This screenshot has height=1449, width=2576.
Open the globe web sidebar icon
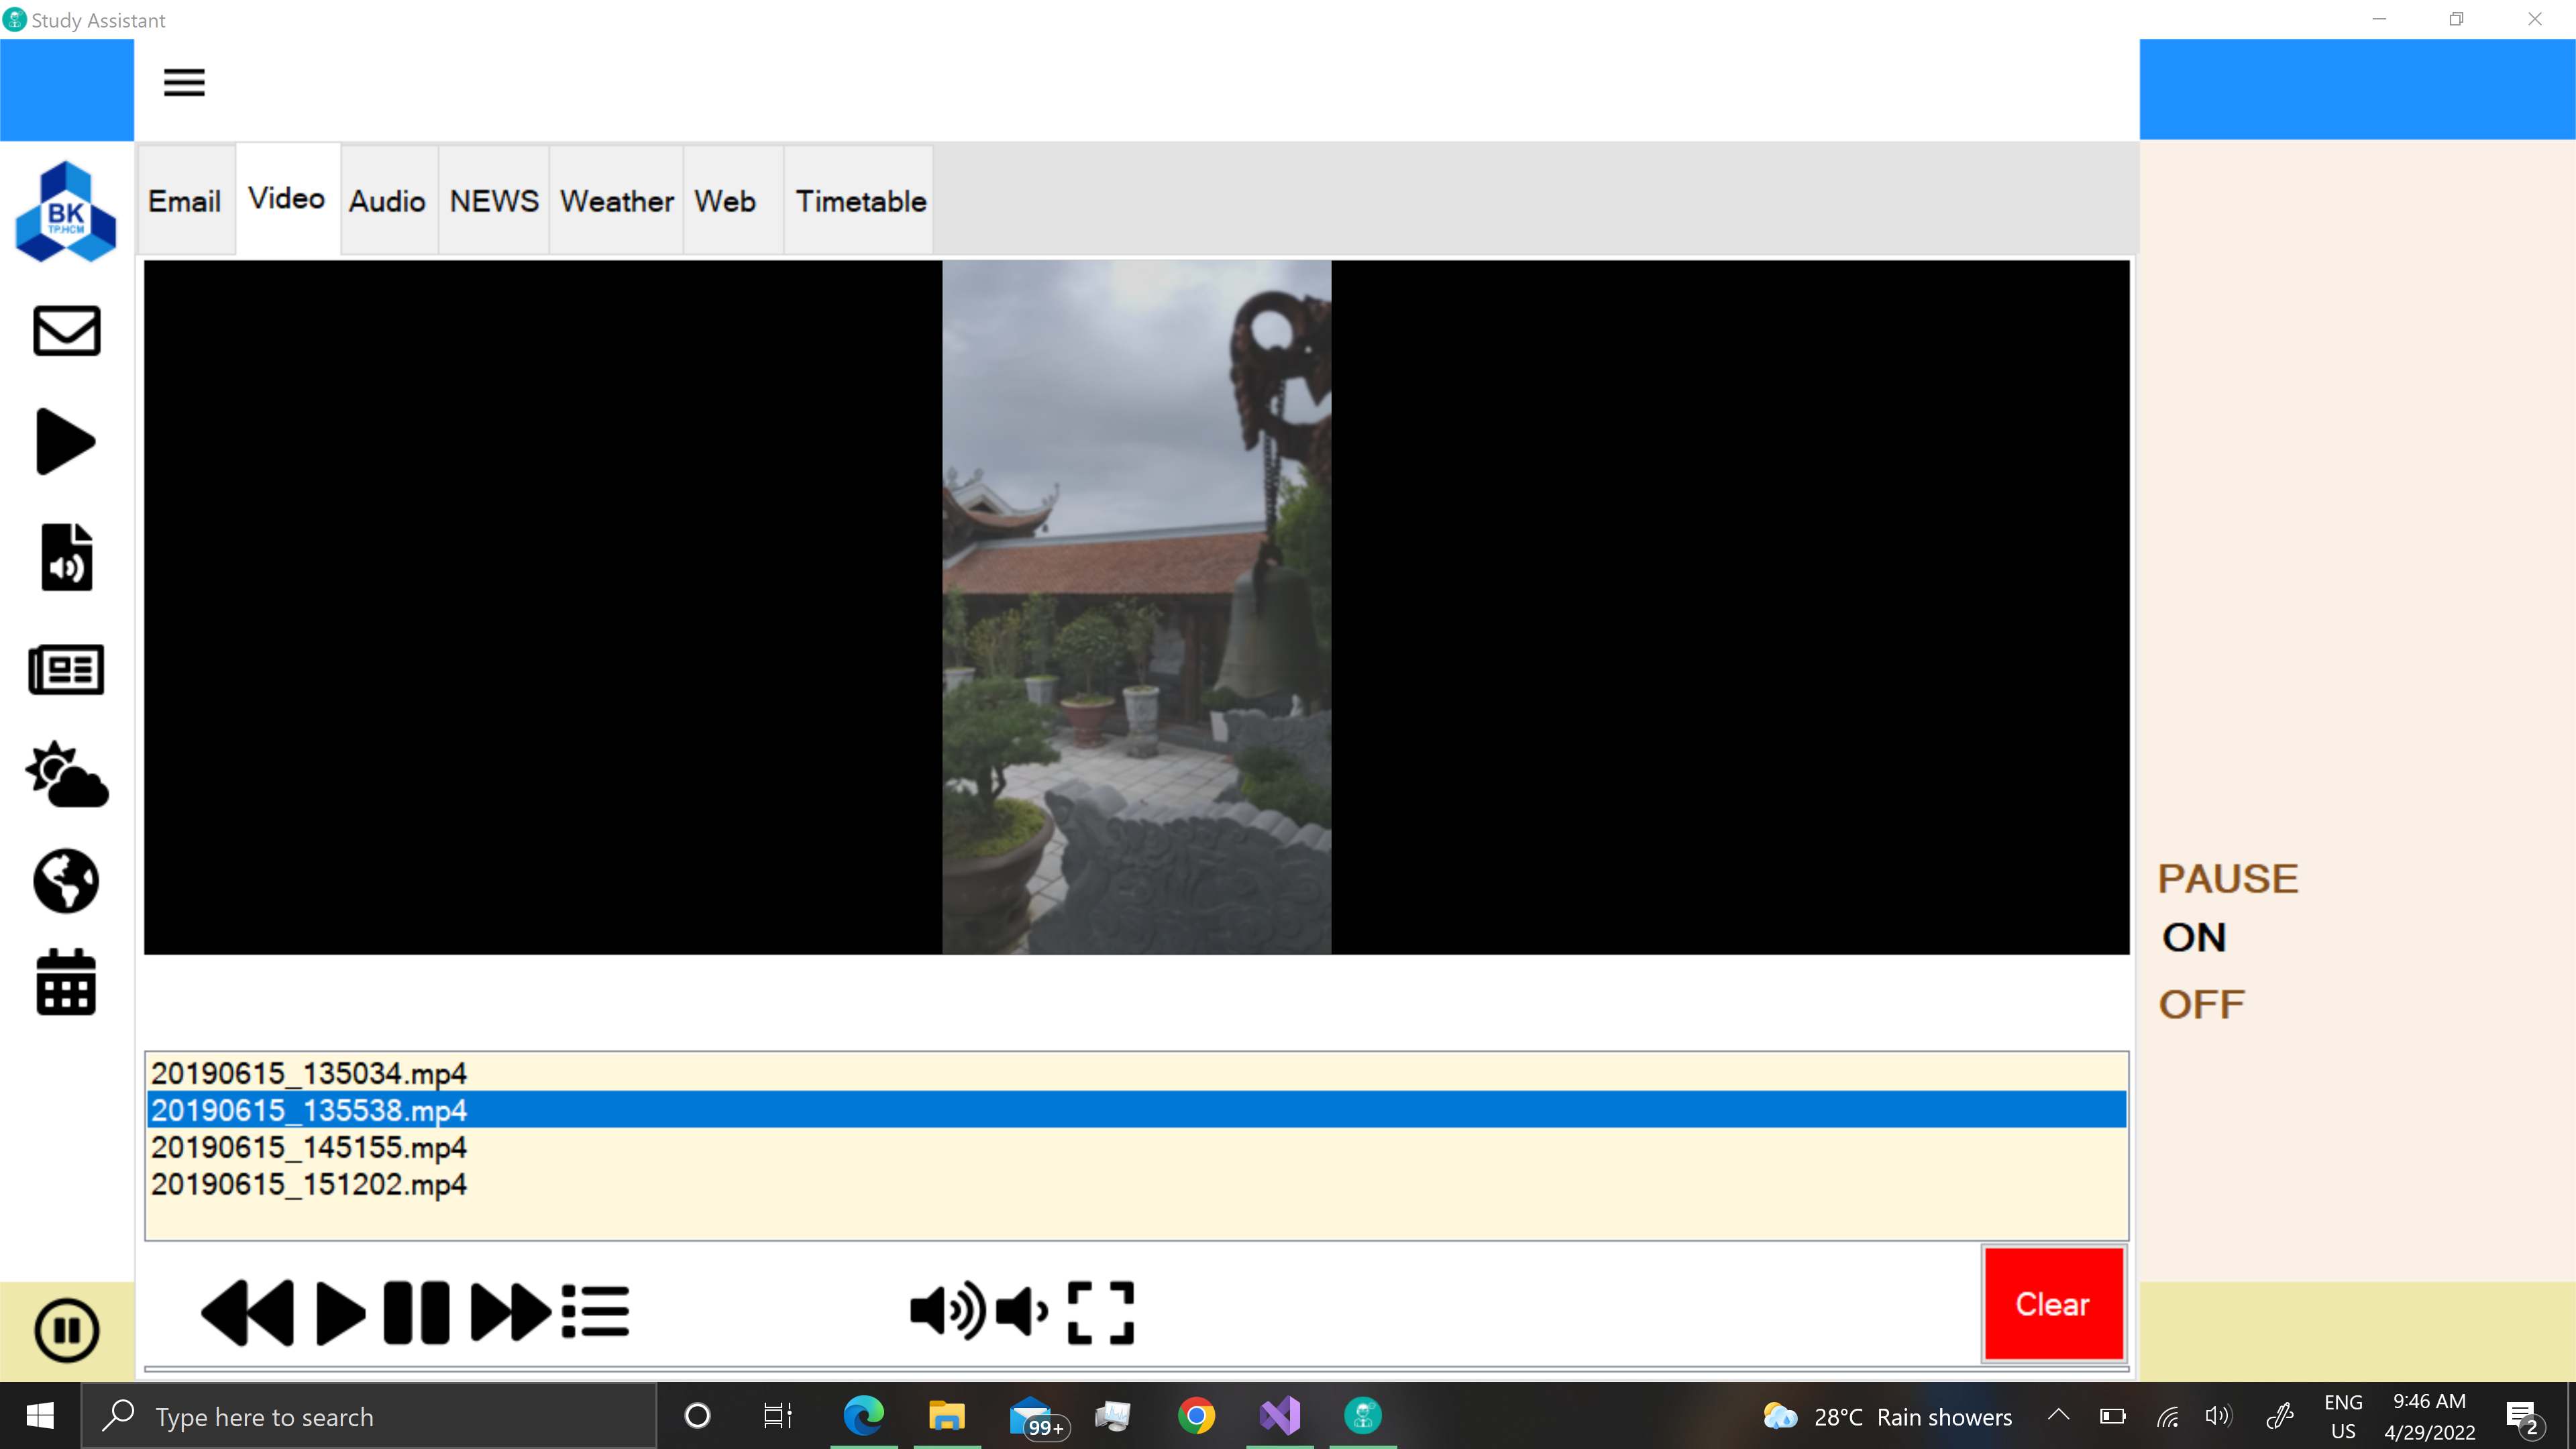click(x=66, y=881)
